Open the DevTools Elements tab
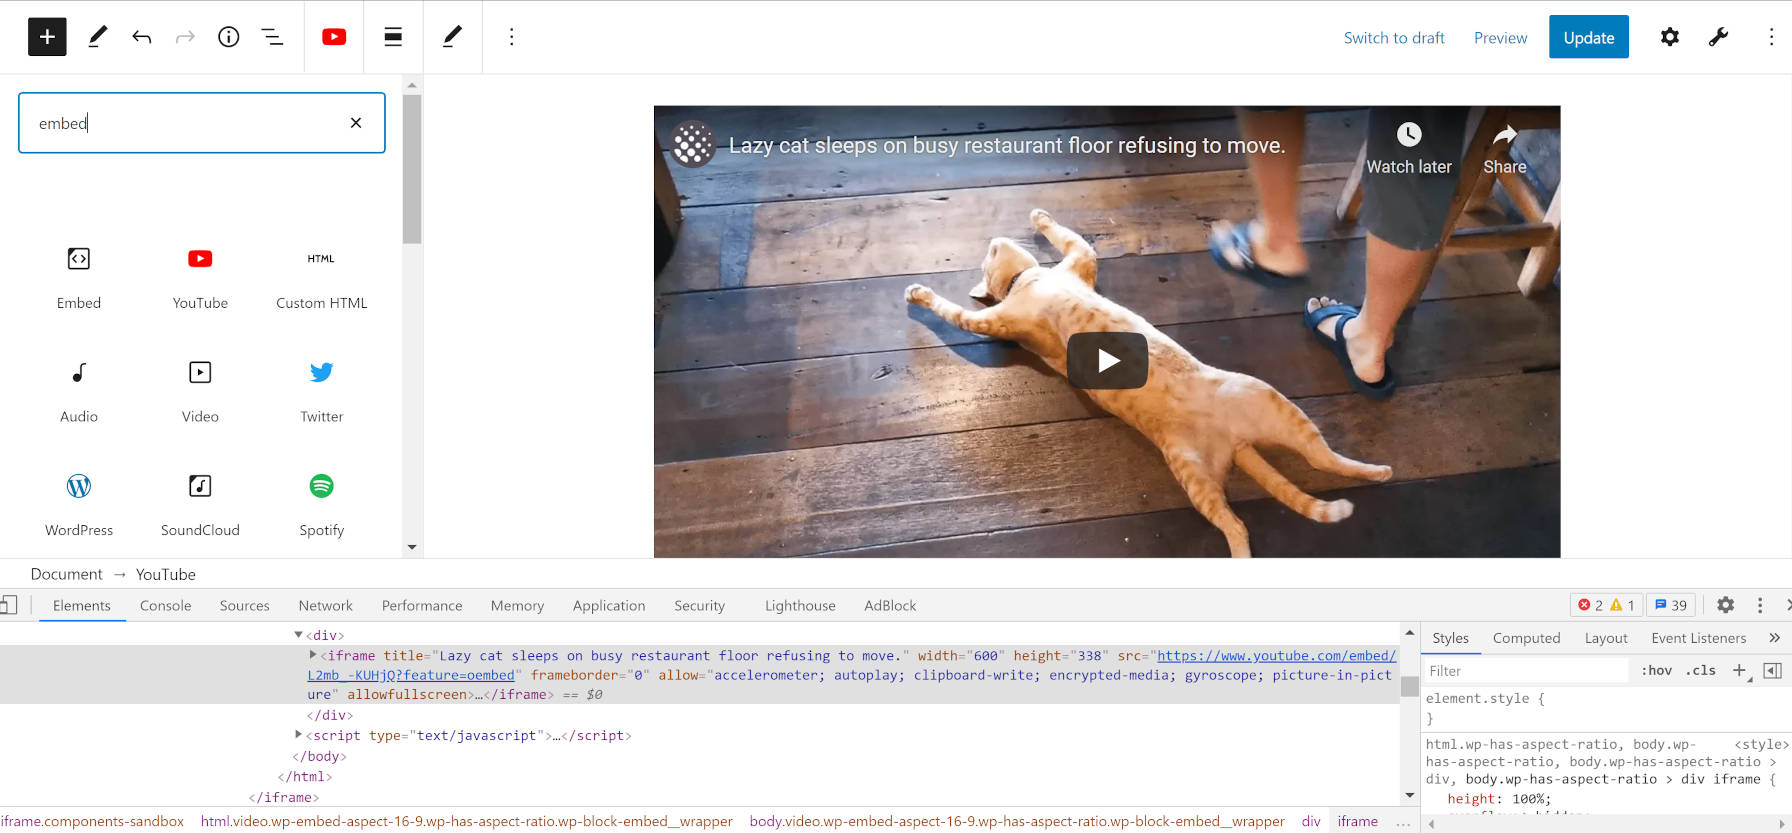The image size is (1792, 833). [x=82, y=605]
